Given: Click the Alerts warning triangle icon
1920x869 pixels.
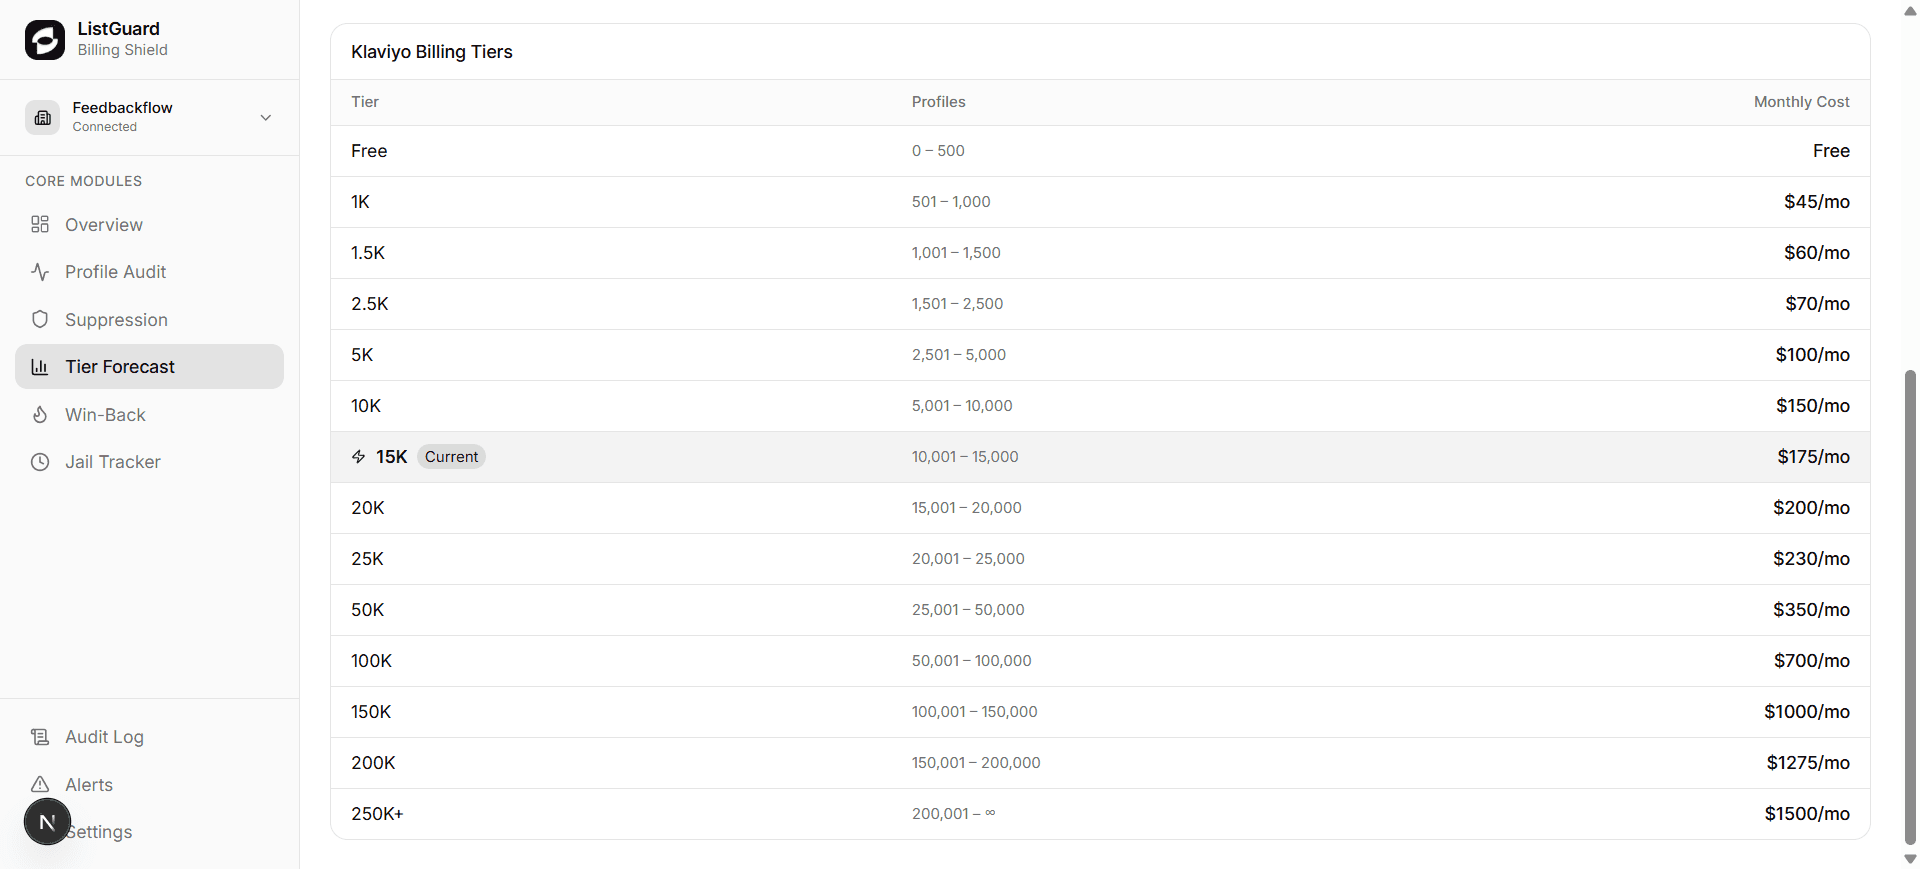Looking at the screenshot, I should pos(40,784).
